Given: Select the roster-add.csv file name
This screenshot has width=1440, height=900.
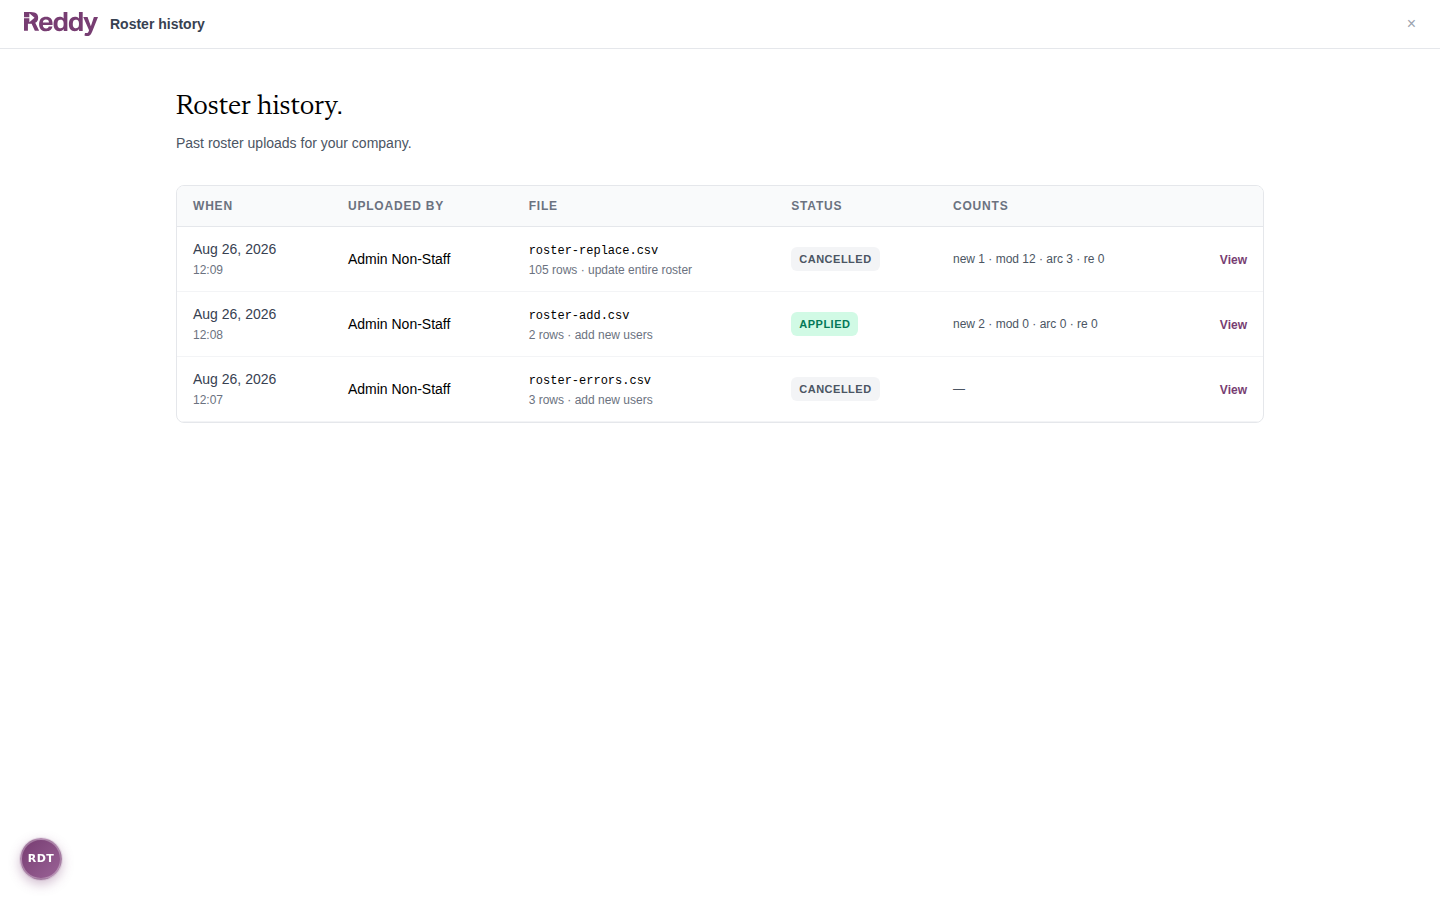Looking at the screenshot, I should point(579,315).
